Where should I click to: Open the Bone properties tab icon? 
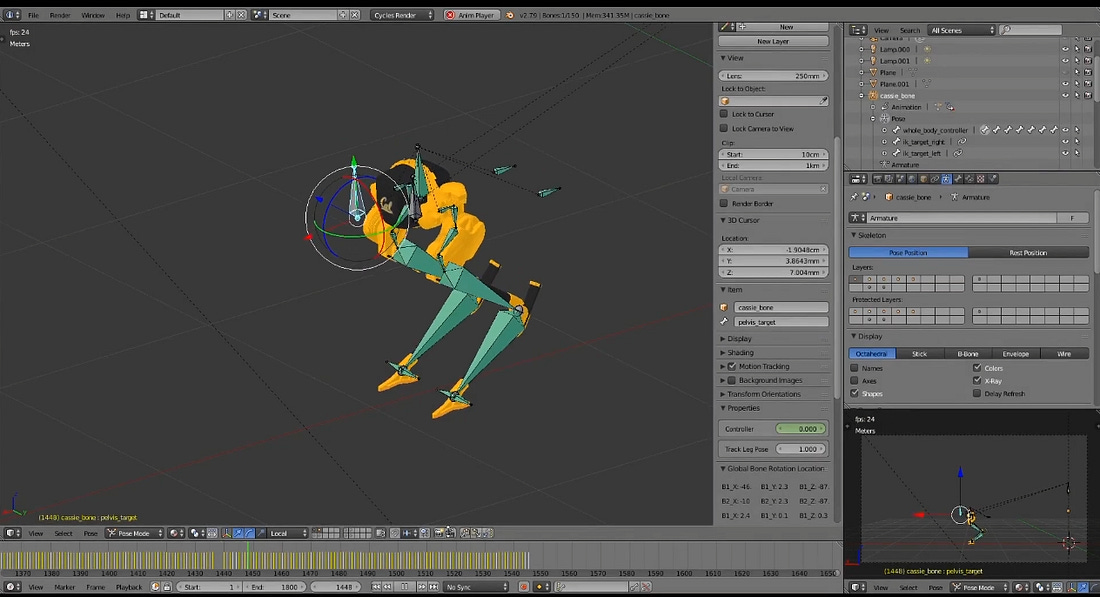(958, 180)
